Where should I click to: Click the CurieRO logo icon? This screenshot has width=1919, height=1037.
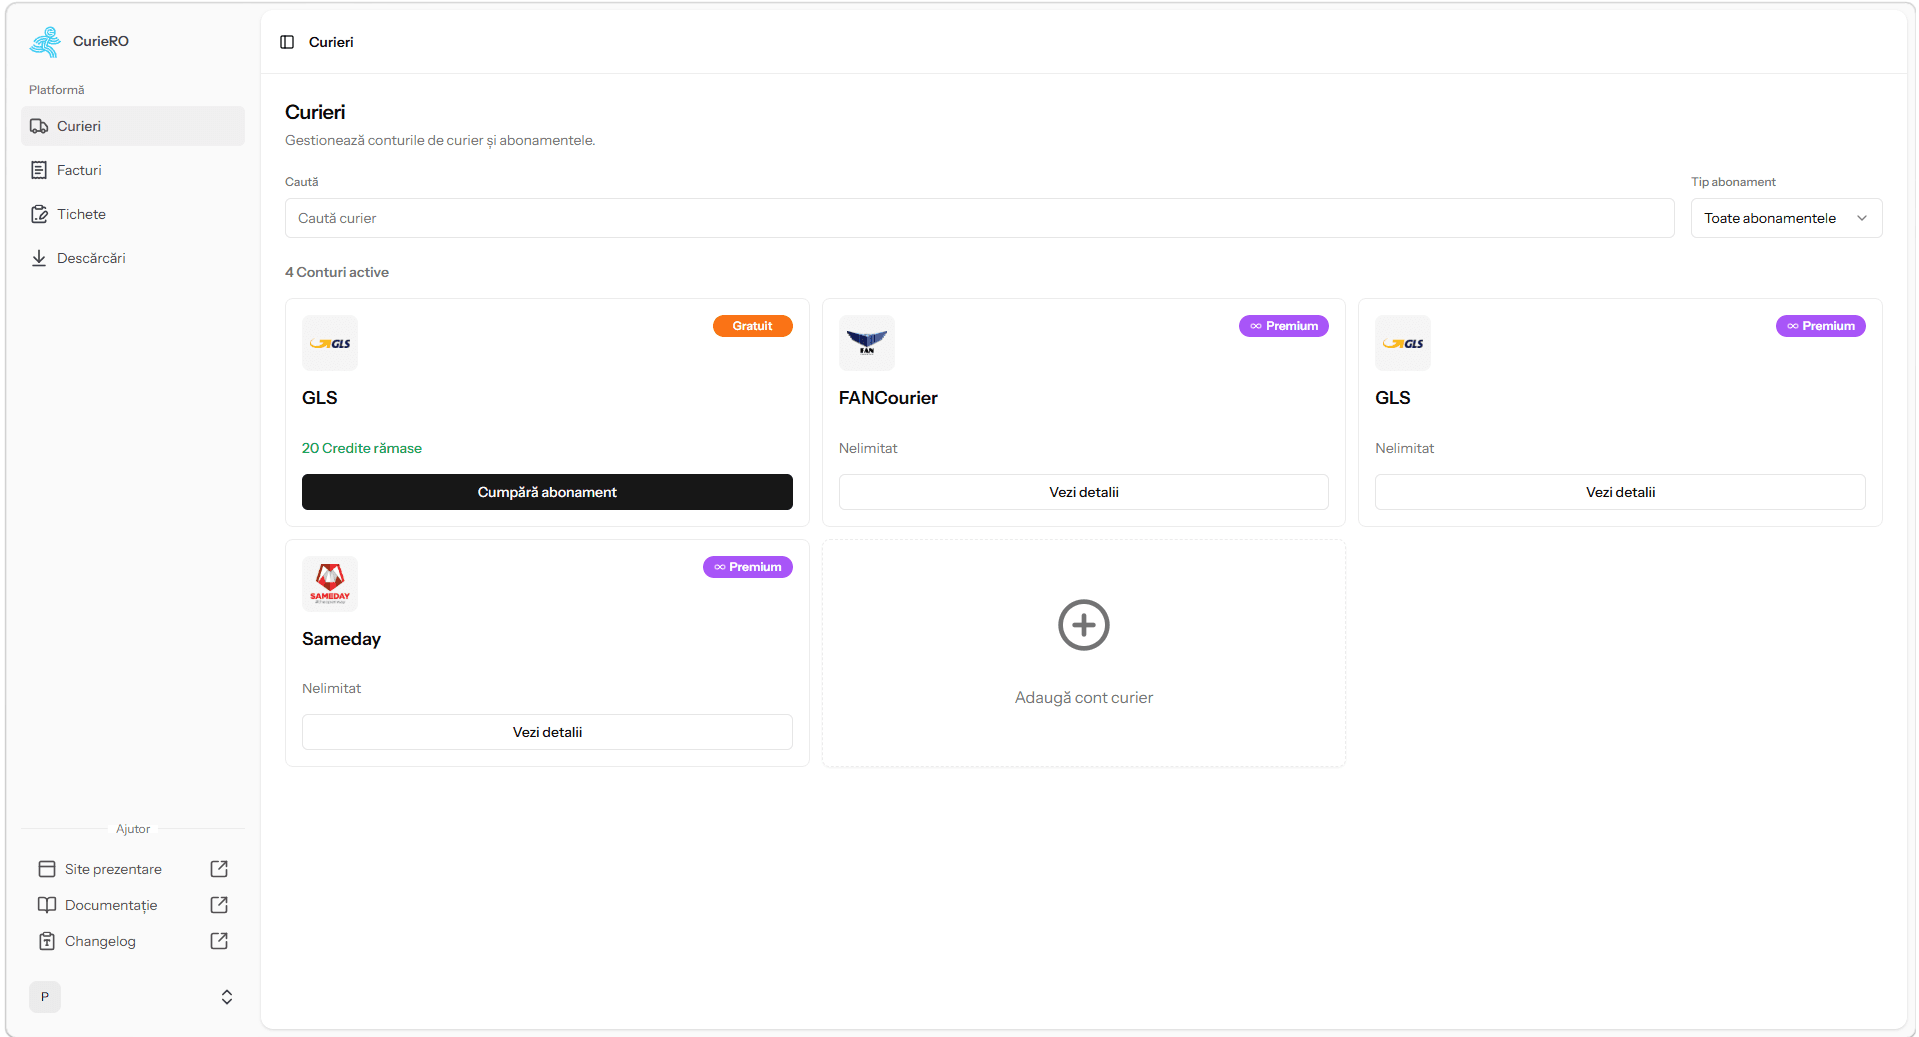45,42
